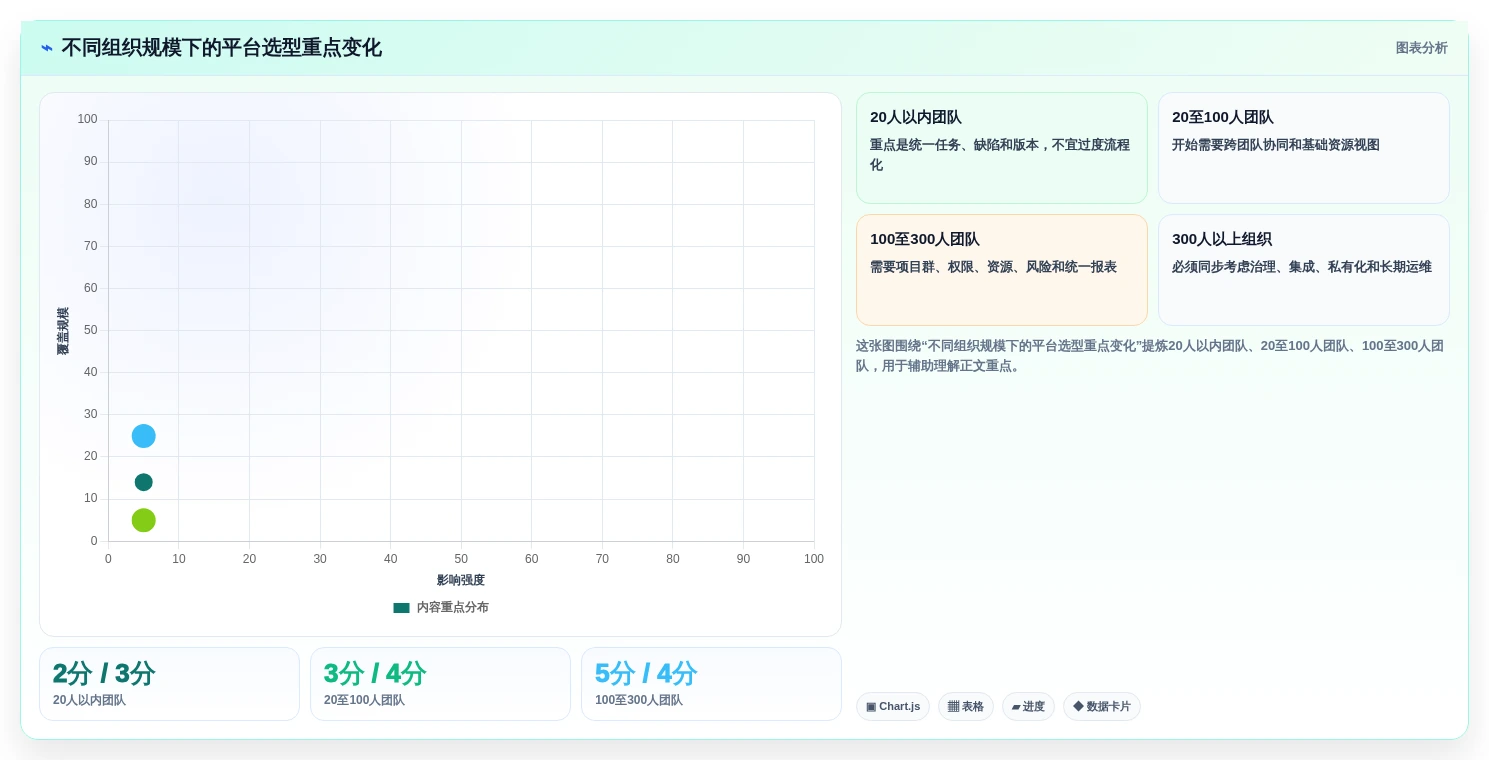Click the lime green bubble in chart
This screenshot has width=1489, height=760.
tap(144, 520)
